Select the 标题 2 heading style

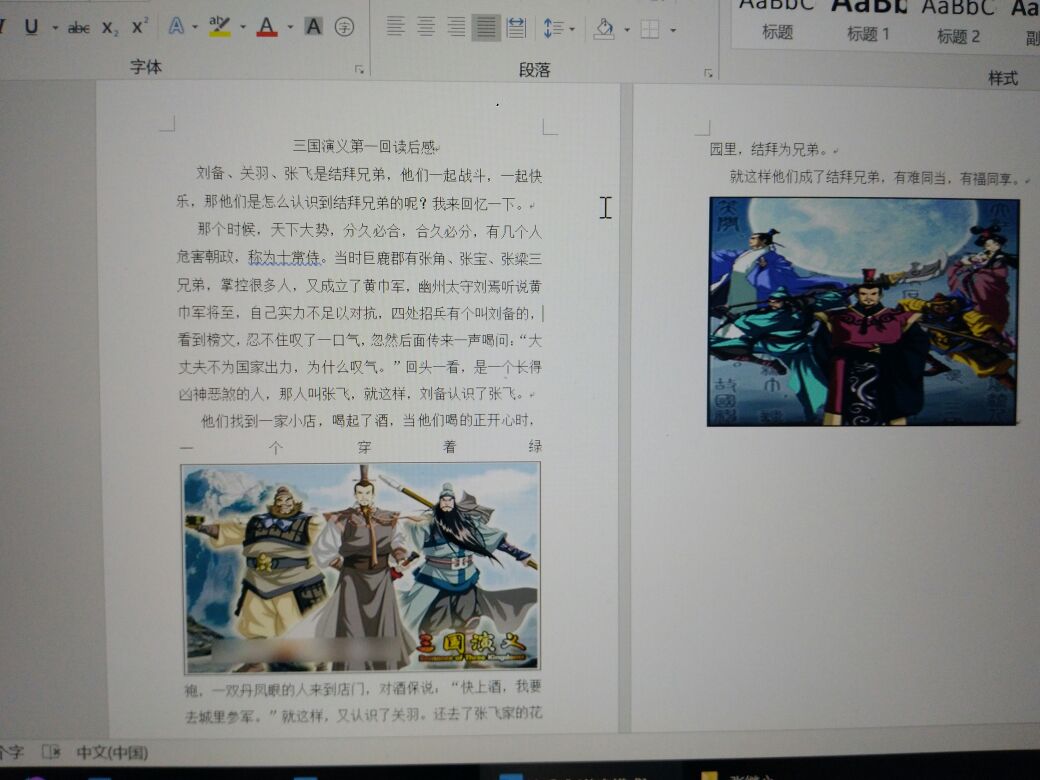coord(958,24)
